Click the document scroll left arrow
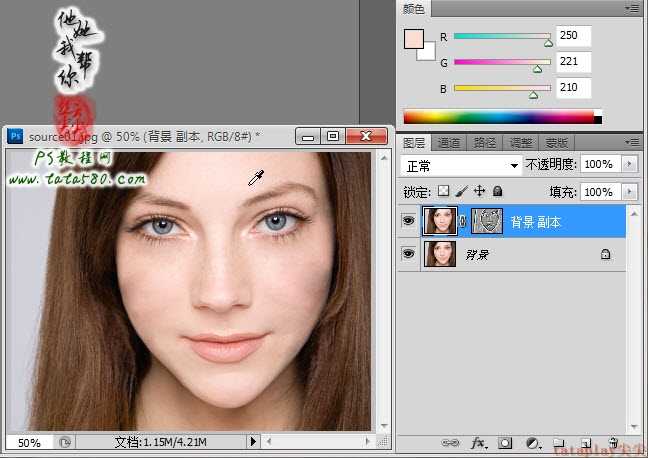Image resolution: width=648 pixels, height=458 pixels. (269, 442)
